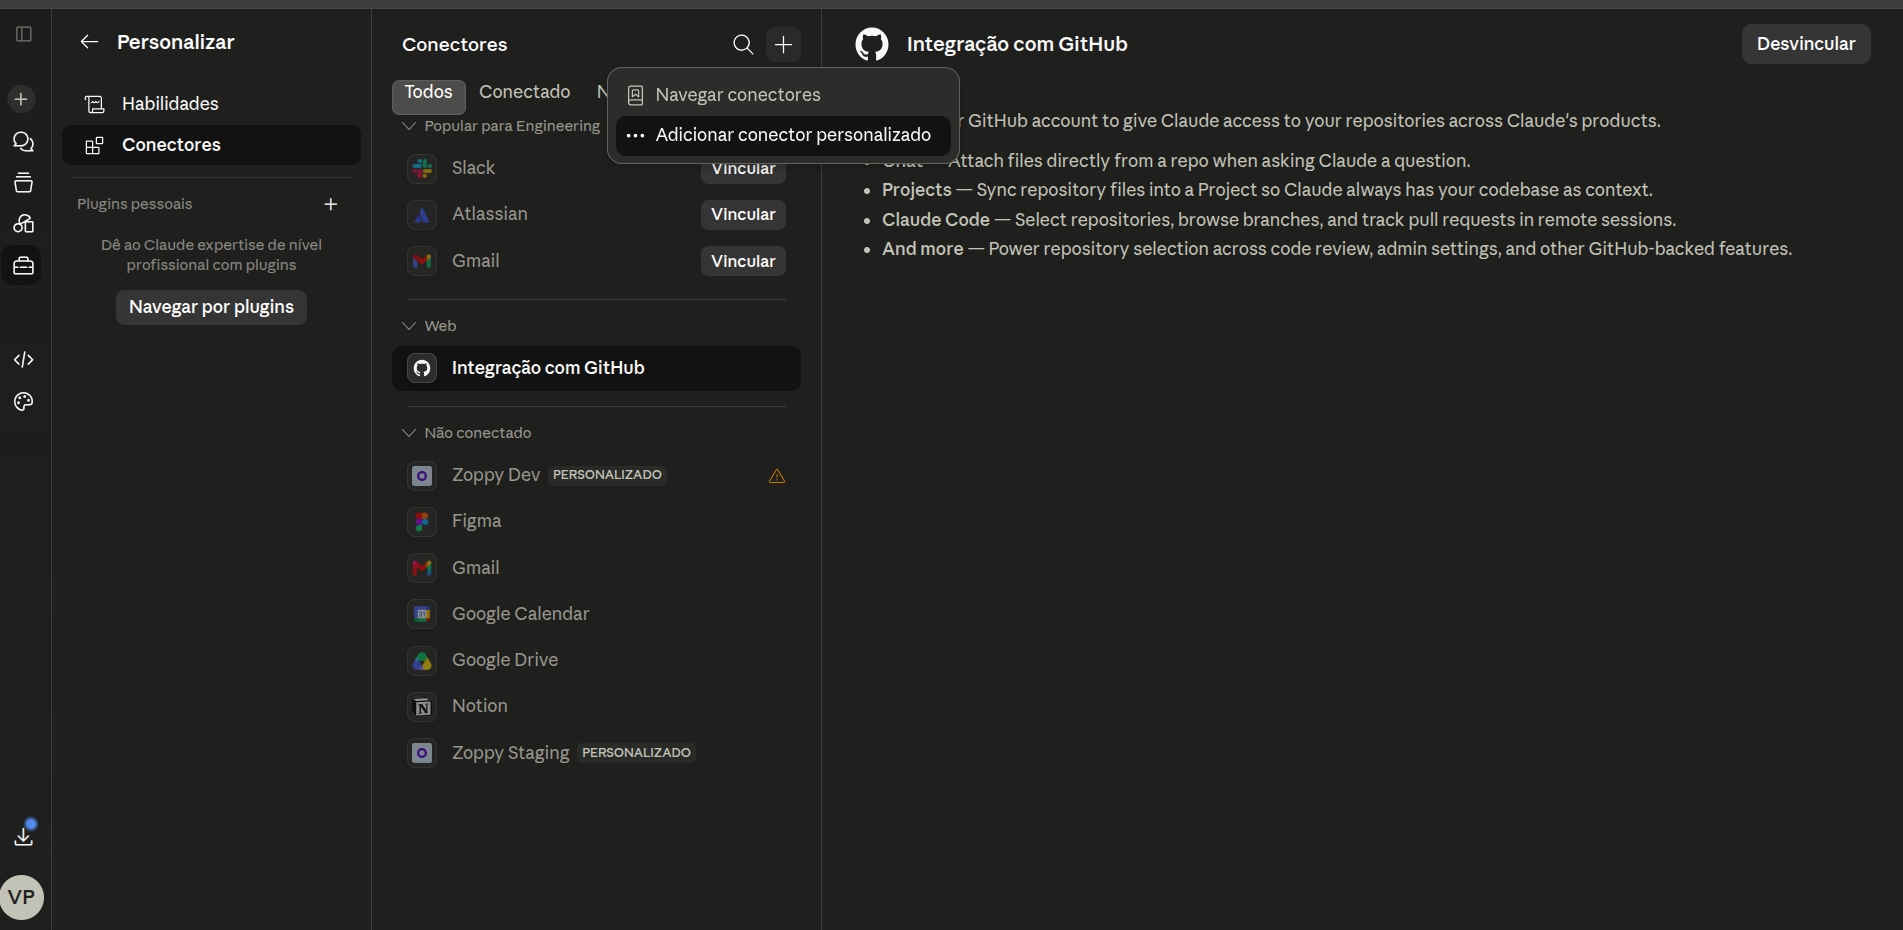Click the large GitHub logo in the detail header
The image size is (1903, 930).
(872, 44)
